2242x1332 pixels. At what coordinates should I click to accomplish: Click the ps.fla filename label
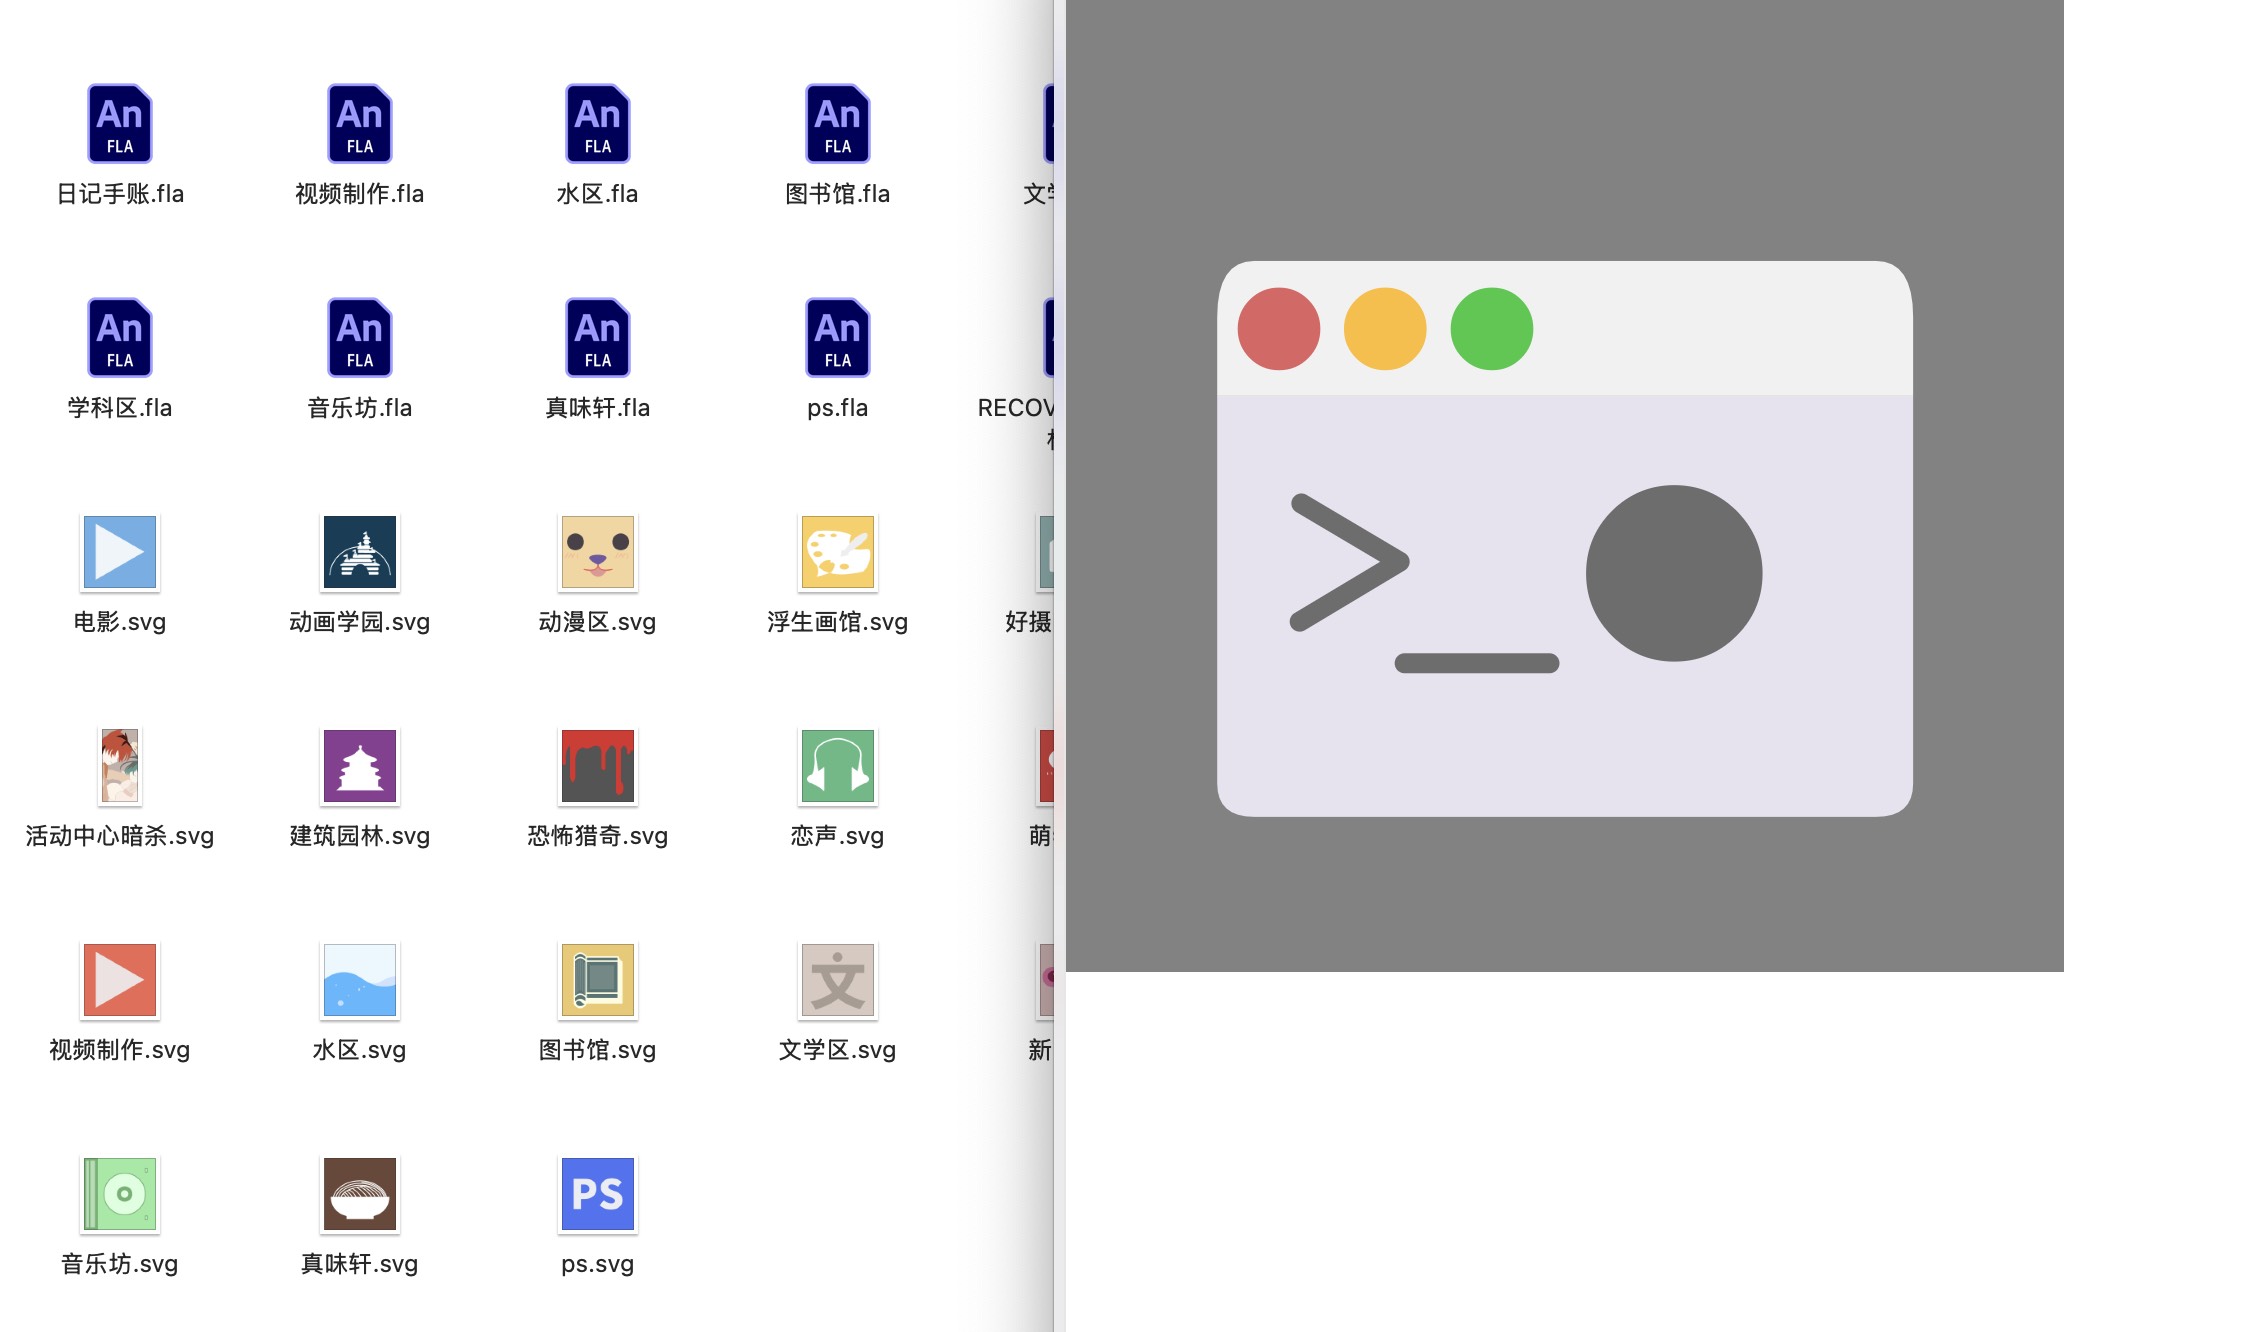click(x=838, y=408)
